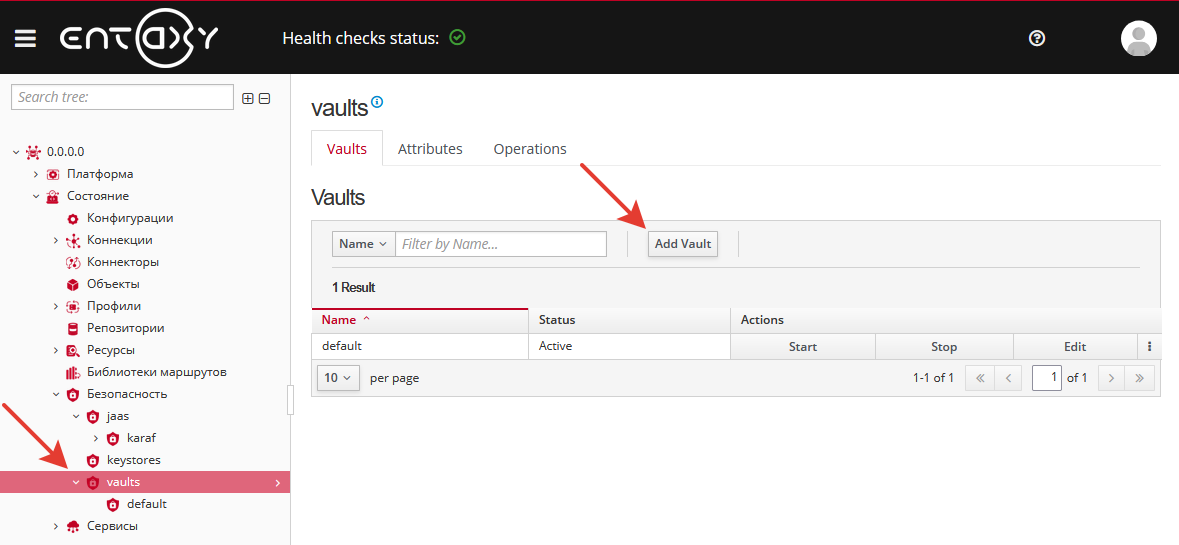Click the info icon beside vaults title
Image resolution: width=1179 pixels, height=545 pixels.
(377, 102)
